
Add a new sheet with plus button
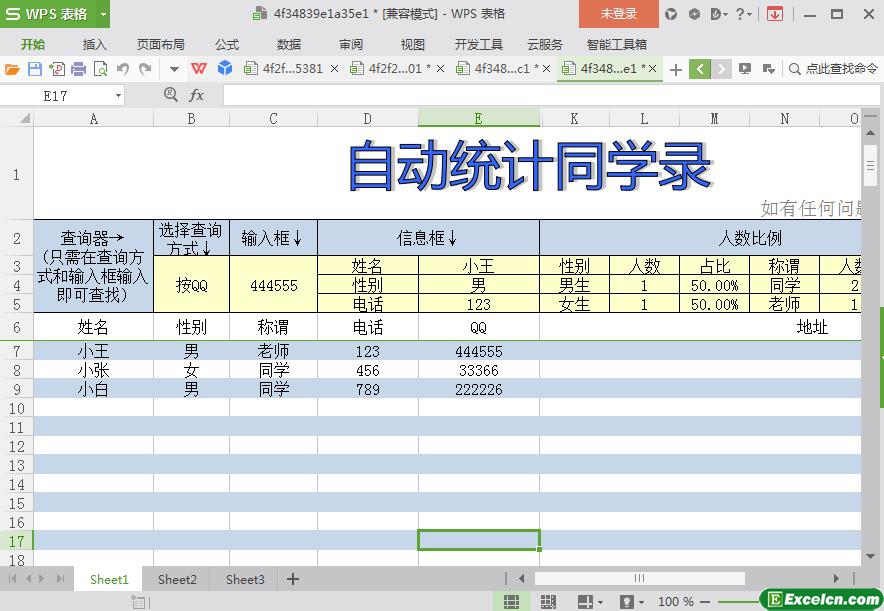[x=293, y=579]
